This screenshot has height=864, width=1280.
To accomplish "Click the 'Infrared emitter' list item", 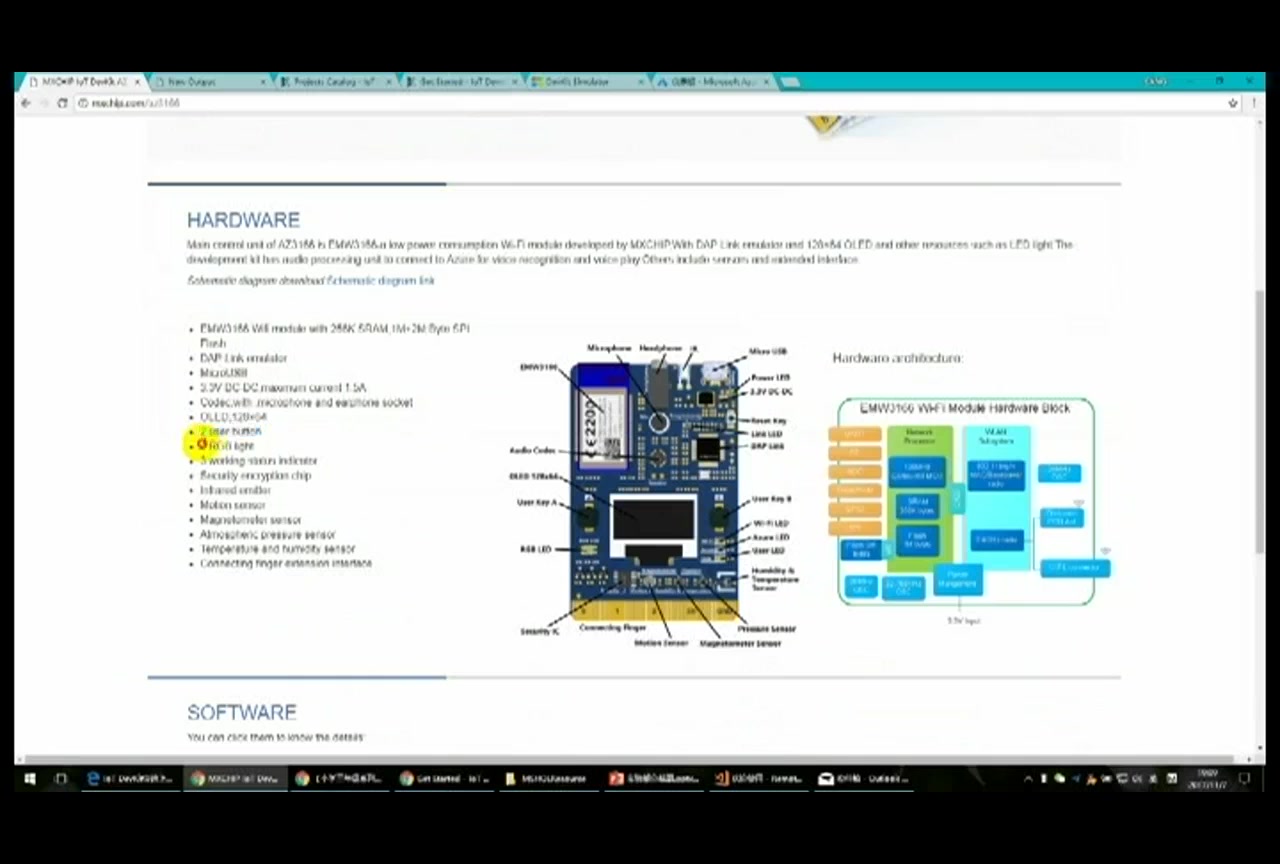I will [235, 490].
